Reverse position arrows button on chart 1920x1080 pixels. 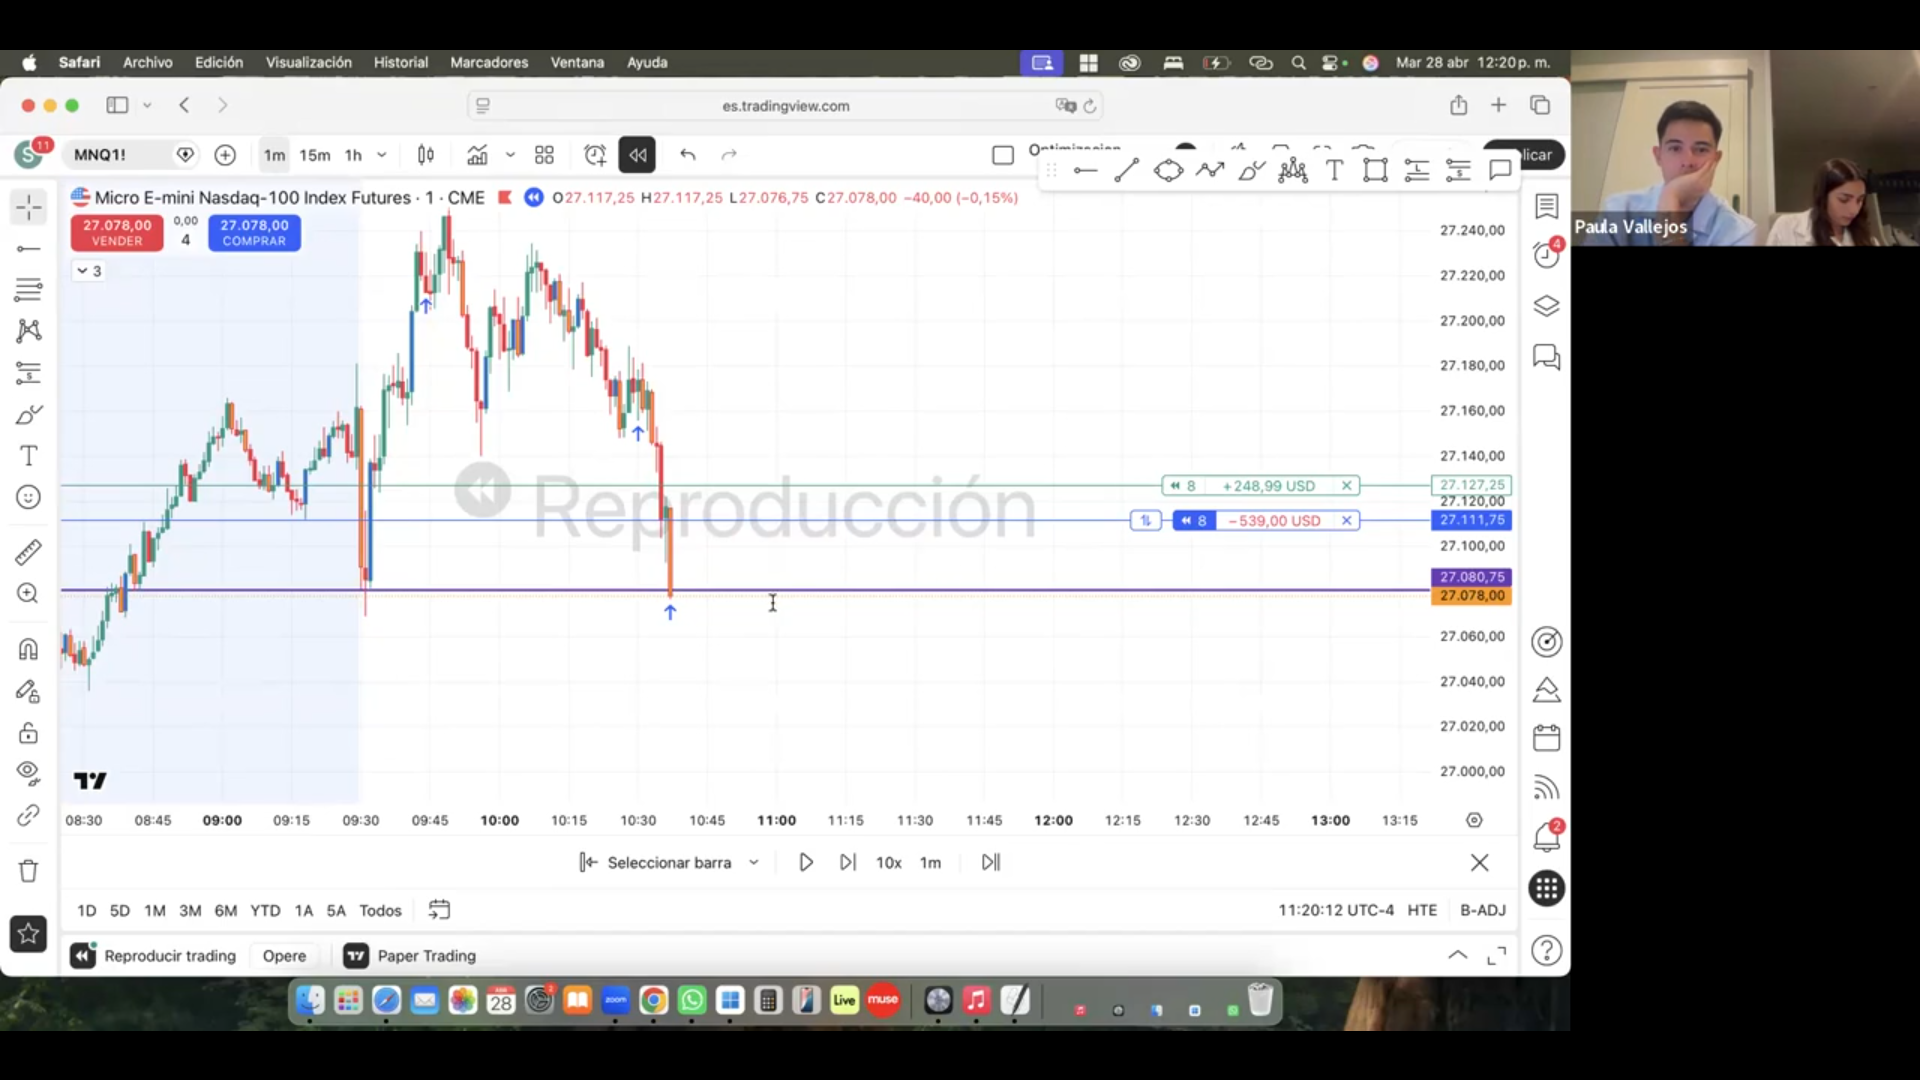pyautogui.click(x=1146, y=521)
